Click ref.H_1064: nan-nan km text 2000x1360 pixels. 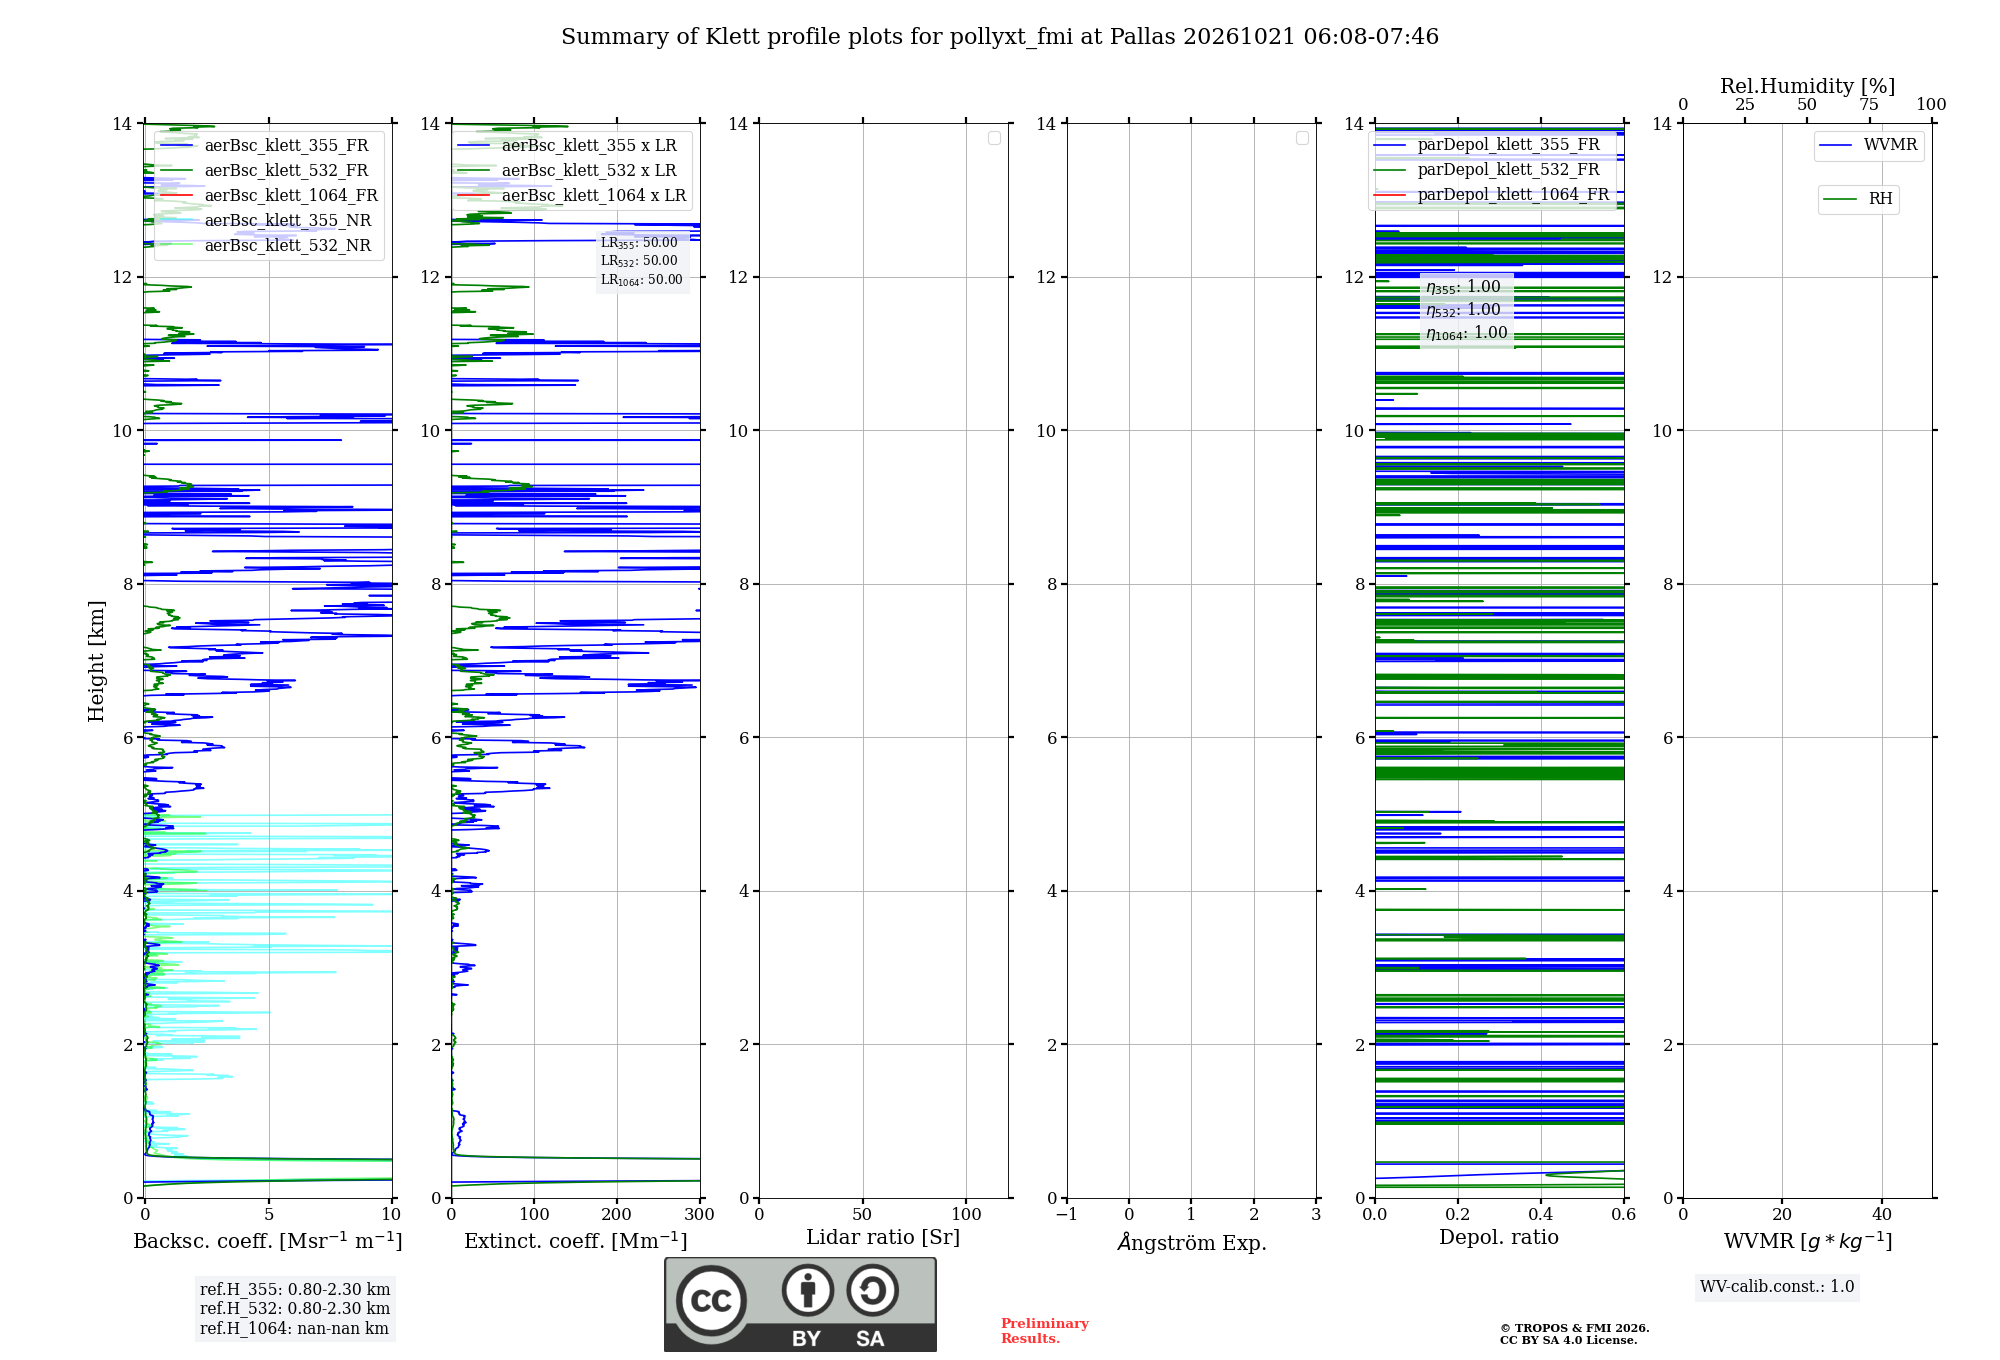(x=294, y=1329)
